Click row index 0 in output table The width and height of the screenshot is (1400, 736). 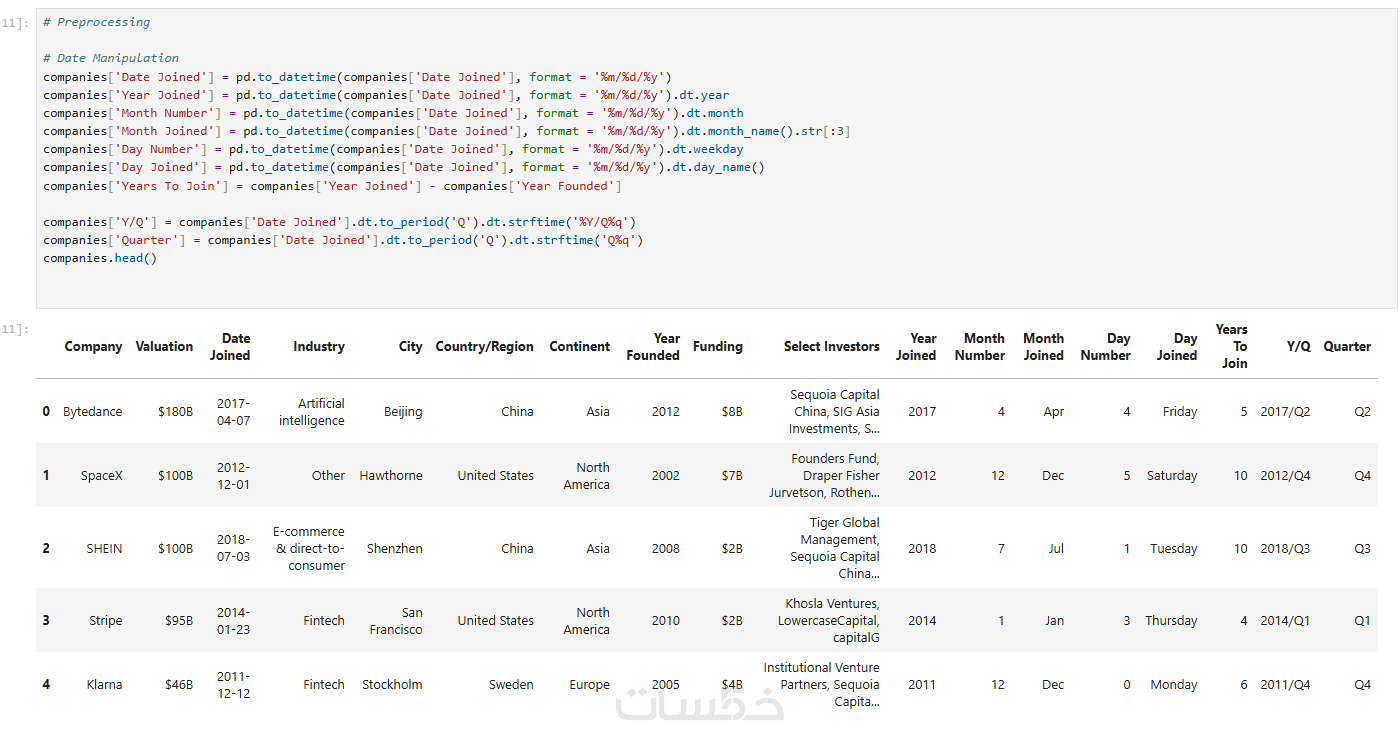45,412
